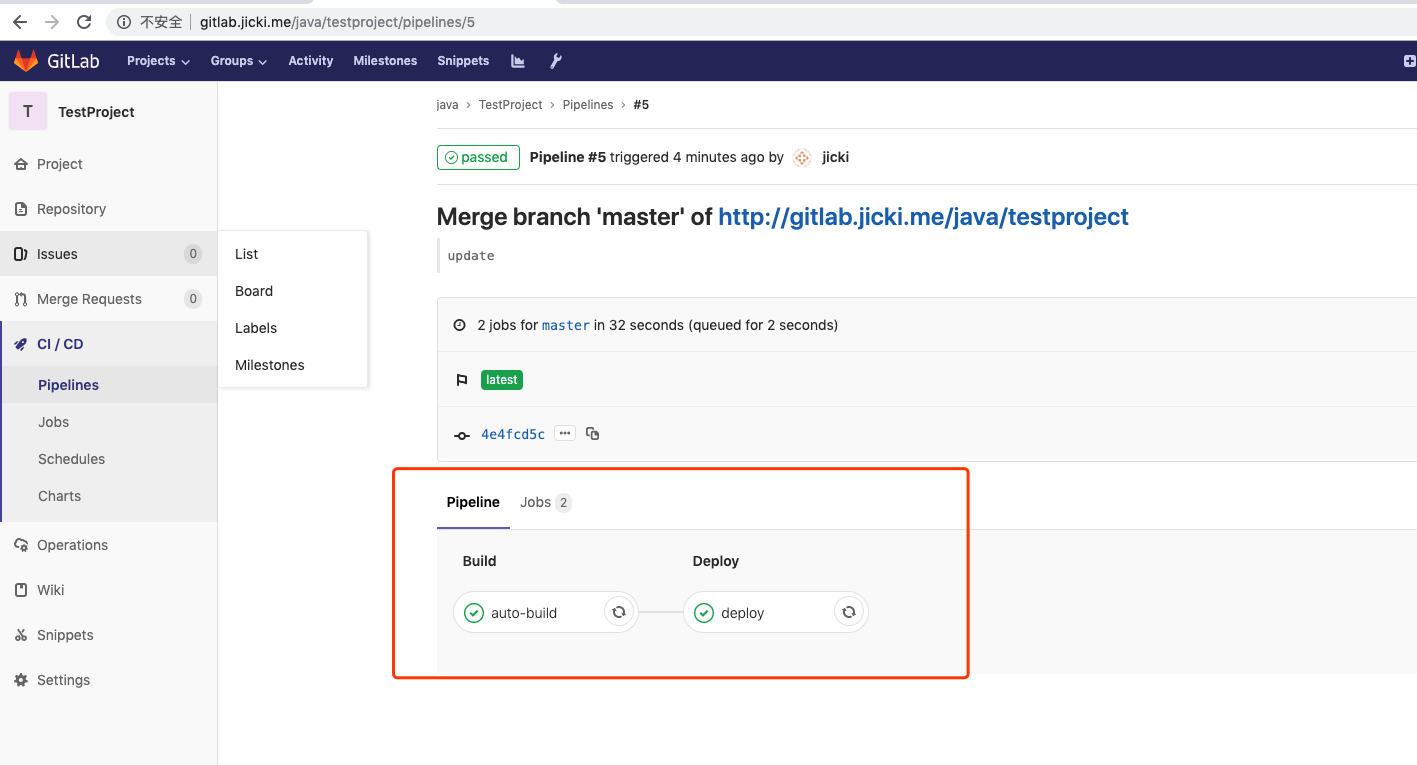Open commit 4e4fcd5c
The image size is (1417, 765).
pyautogui.click(x=513, y=433)
